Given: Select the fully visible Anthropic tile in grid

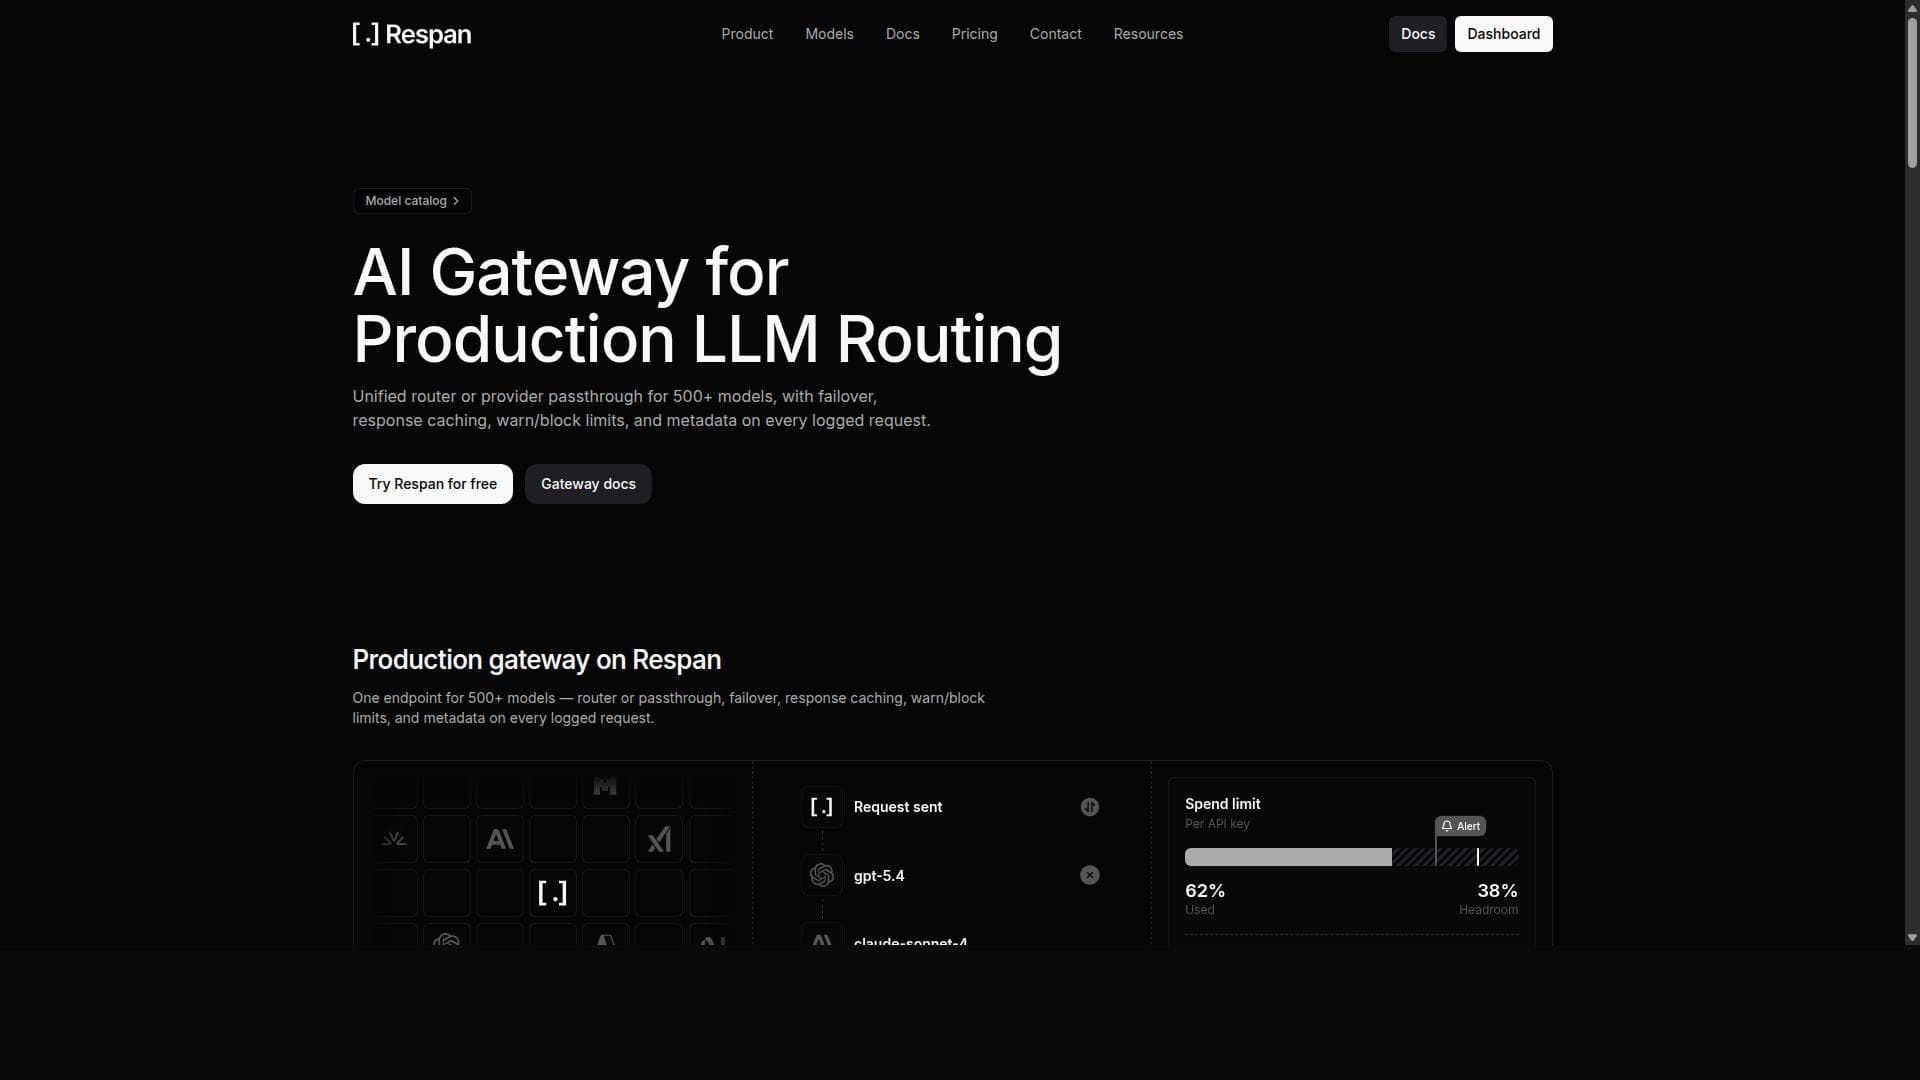Looking at the screenshot, I should 500,840.
